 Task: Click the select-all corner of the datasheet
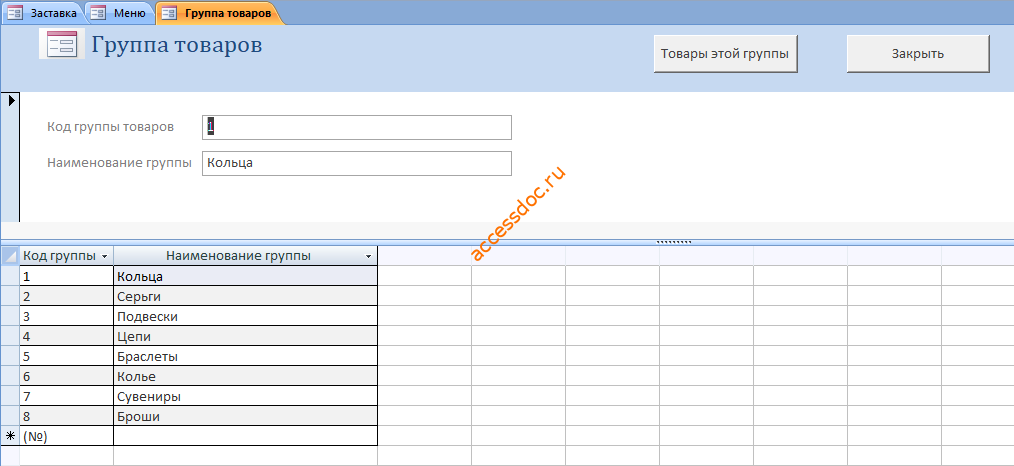(x=10, y=256)
